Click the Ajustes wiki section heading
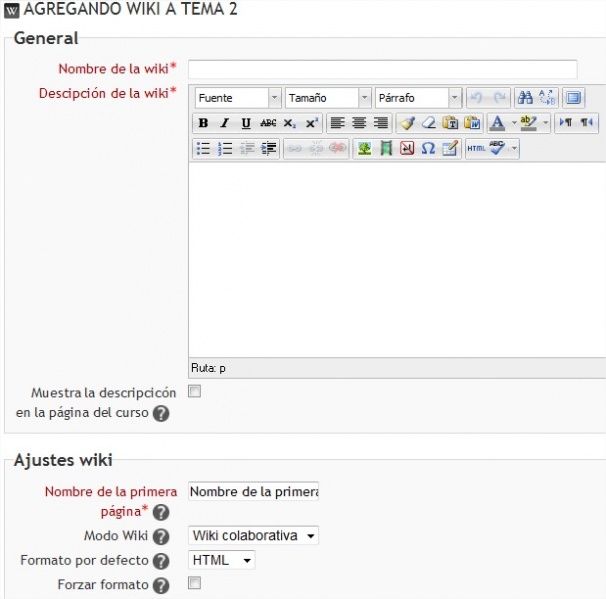Viewport: 606px width, 599px height. pos(63,460)
